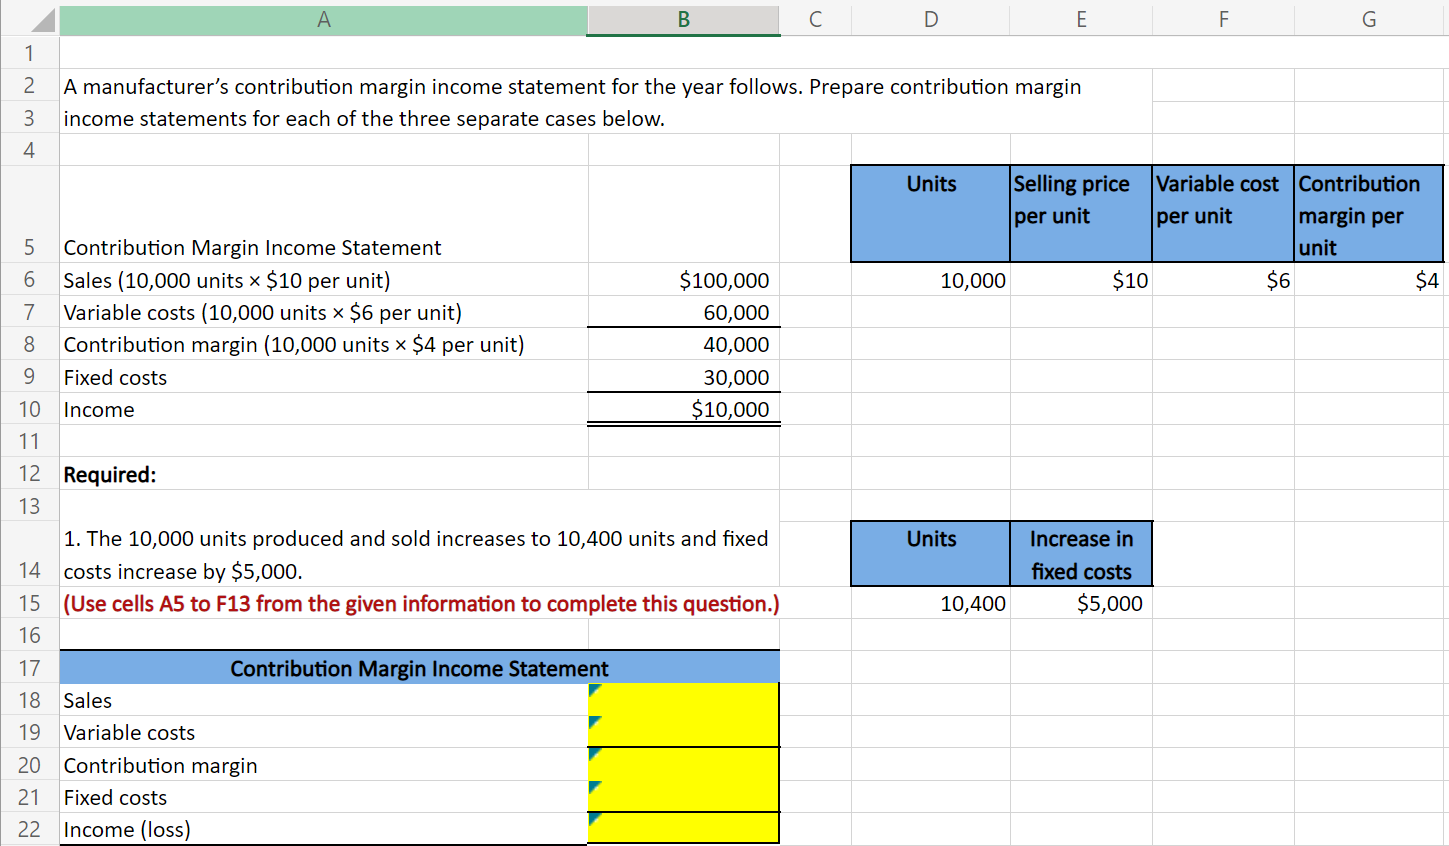This screenshot has height=846, width=1449.
Task: Select column G header
Action: click(x=1370, y=19)
